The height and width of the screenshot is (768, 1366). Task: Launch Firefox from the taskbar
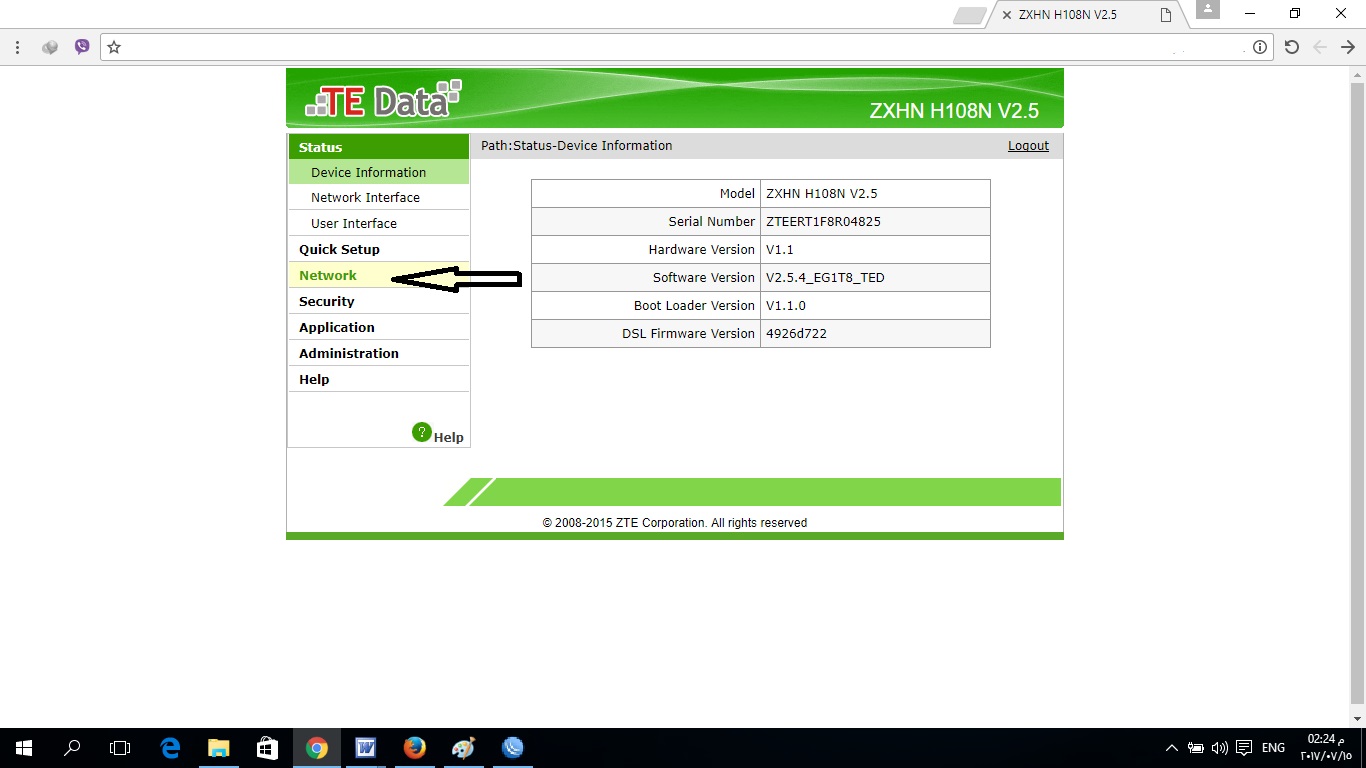(x=414, y=747)
